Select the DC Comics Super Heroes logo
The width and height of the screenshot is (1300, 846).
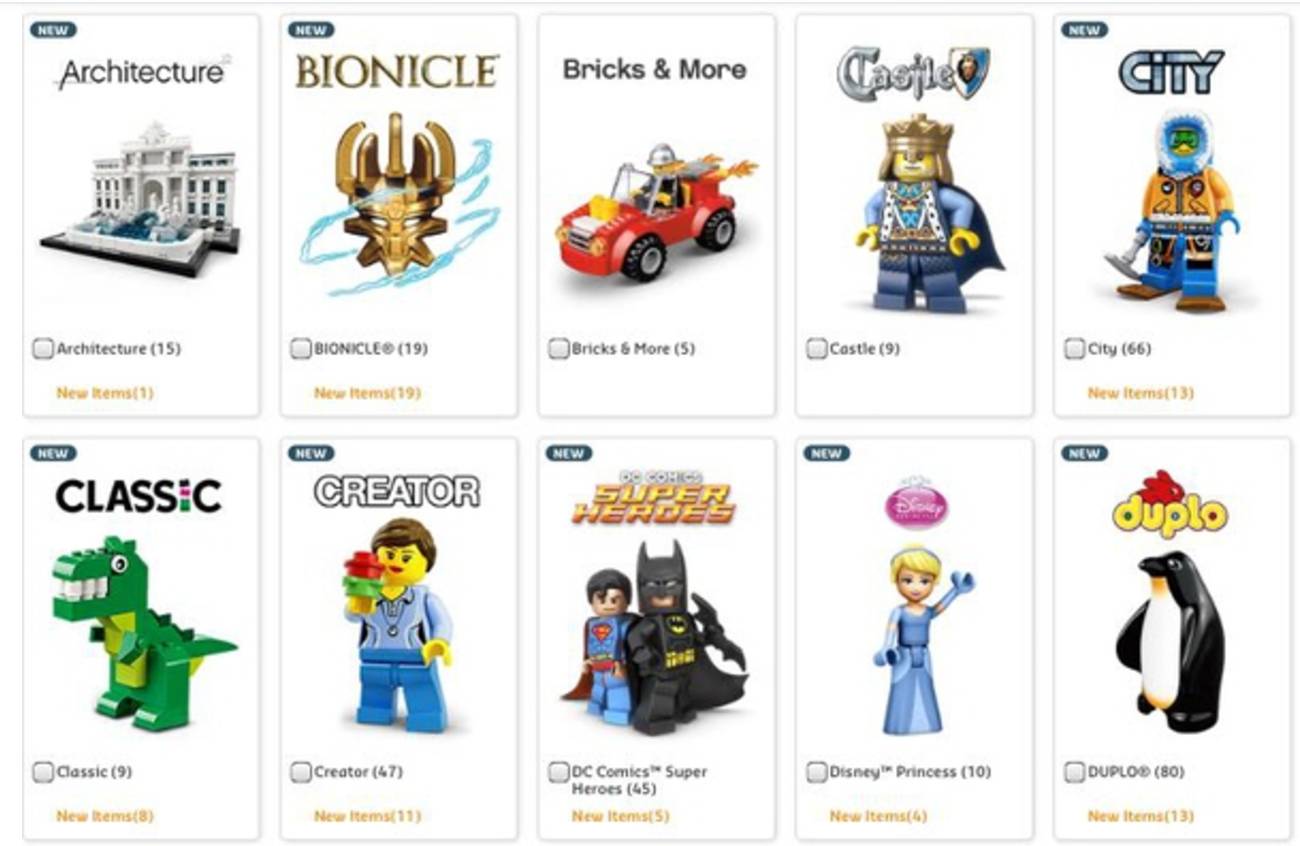point(653,497)
